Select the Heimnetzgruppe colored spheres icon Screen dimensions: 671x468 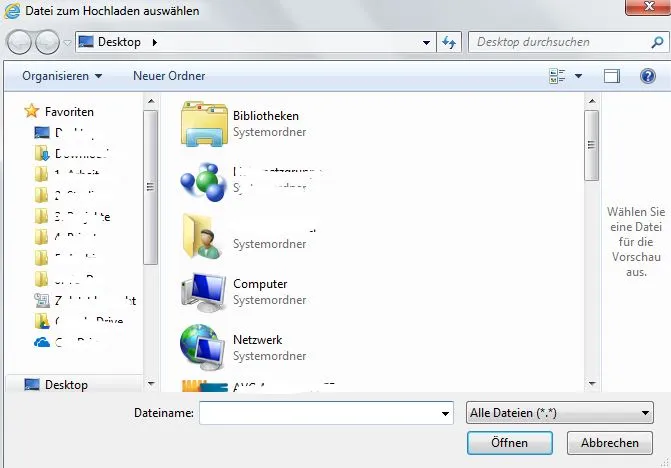[203, 181]
